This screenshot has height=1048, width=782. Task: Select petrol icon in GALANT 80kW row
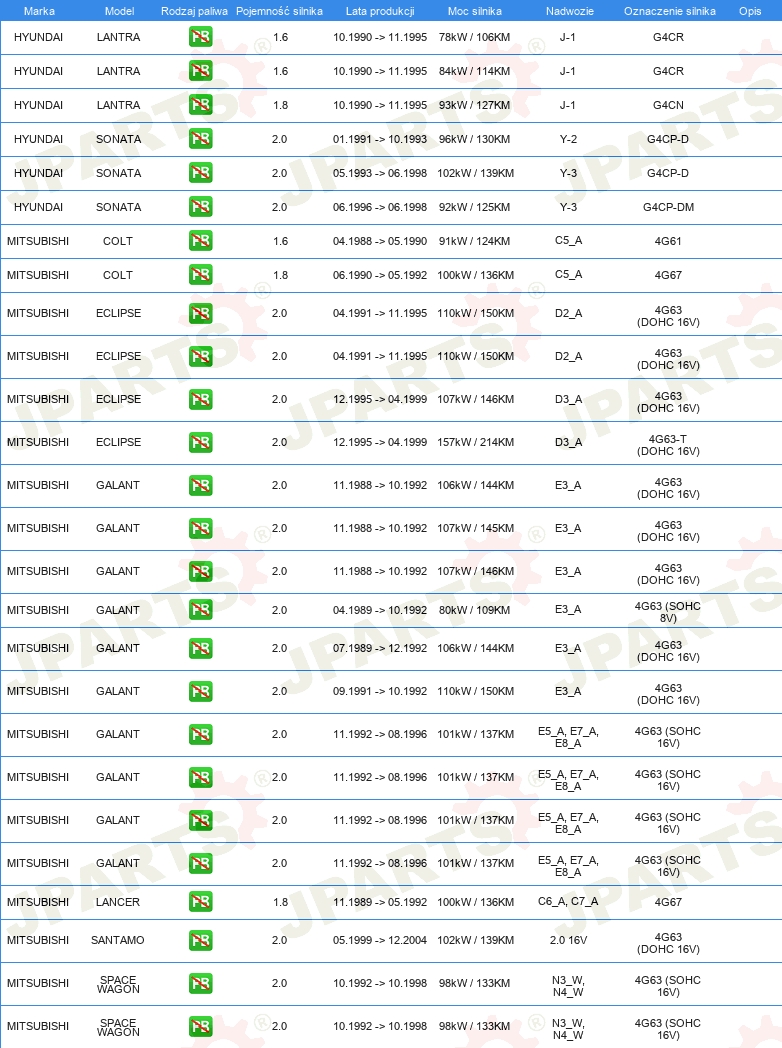pos(201,610)
